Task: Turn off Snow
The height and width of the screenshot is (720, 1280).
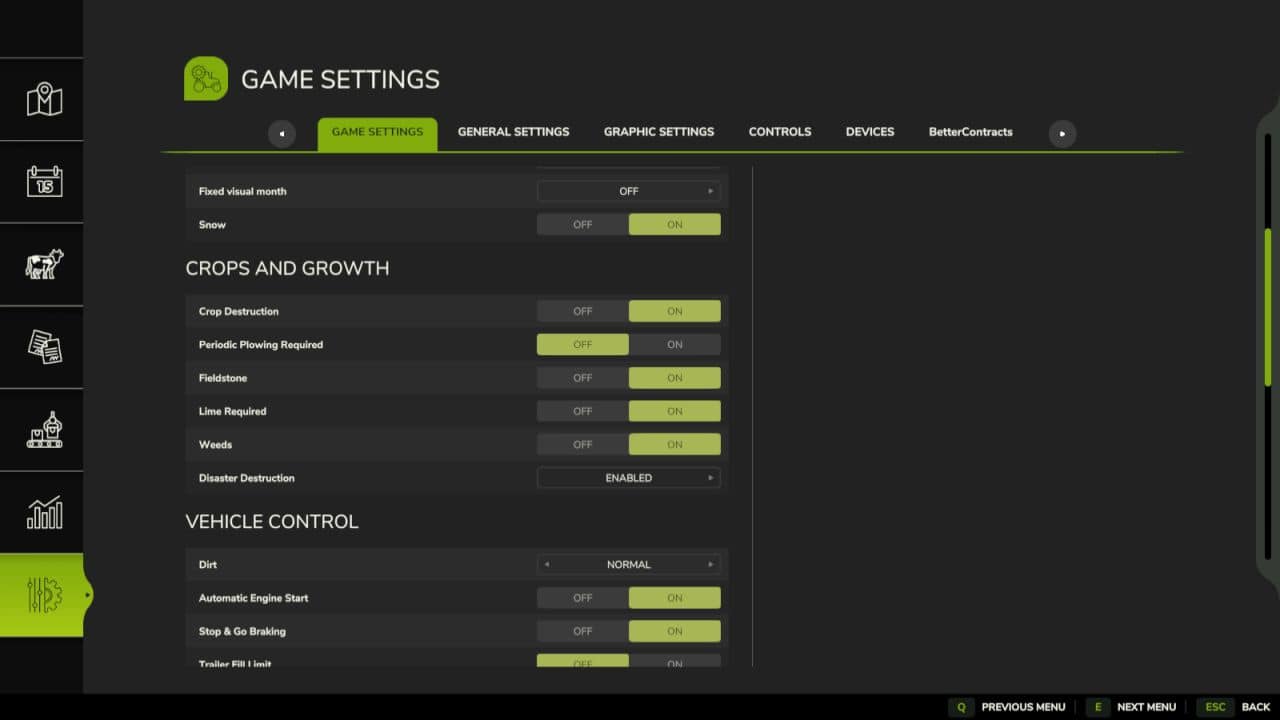Action: 582,224
